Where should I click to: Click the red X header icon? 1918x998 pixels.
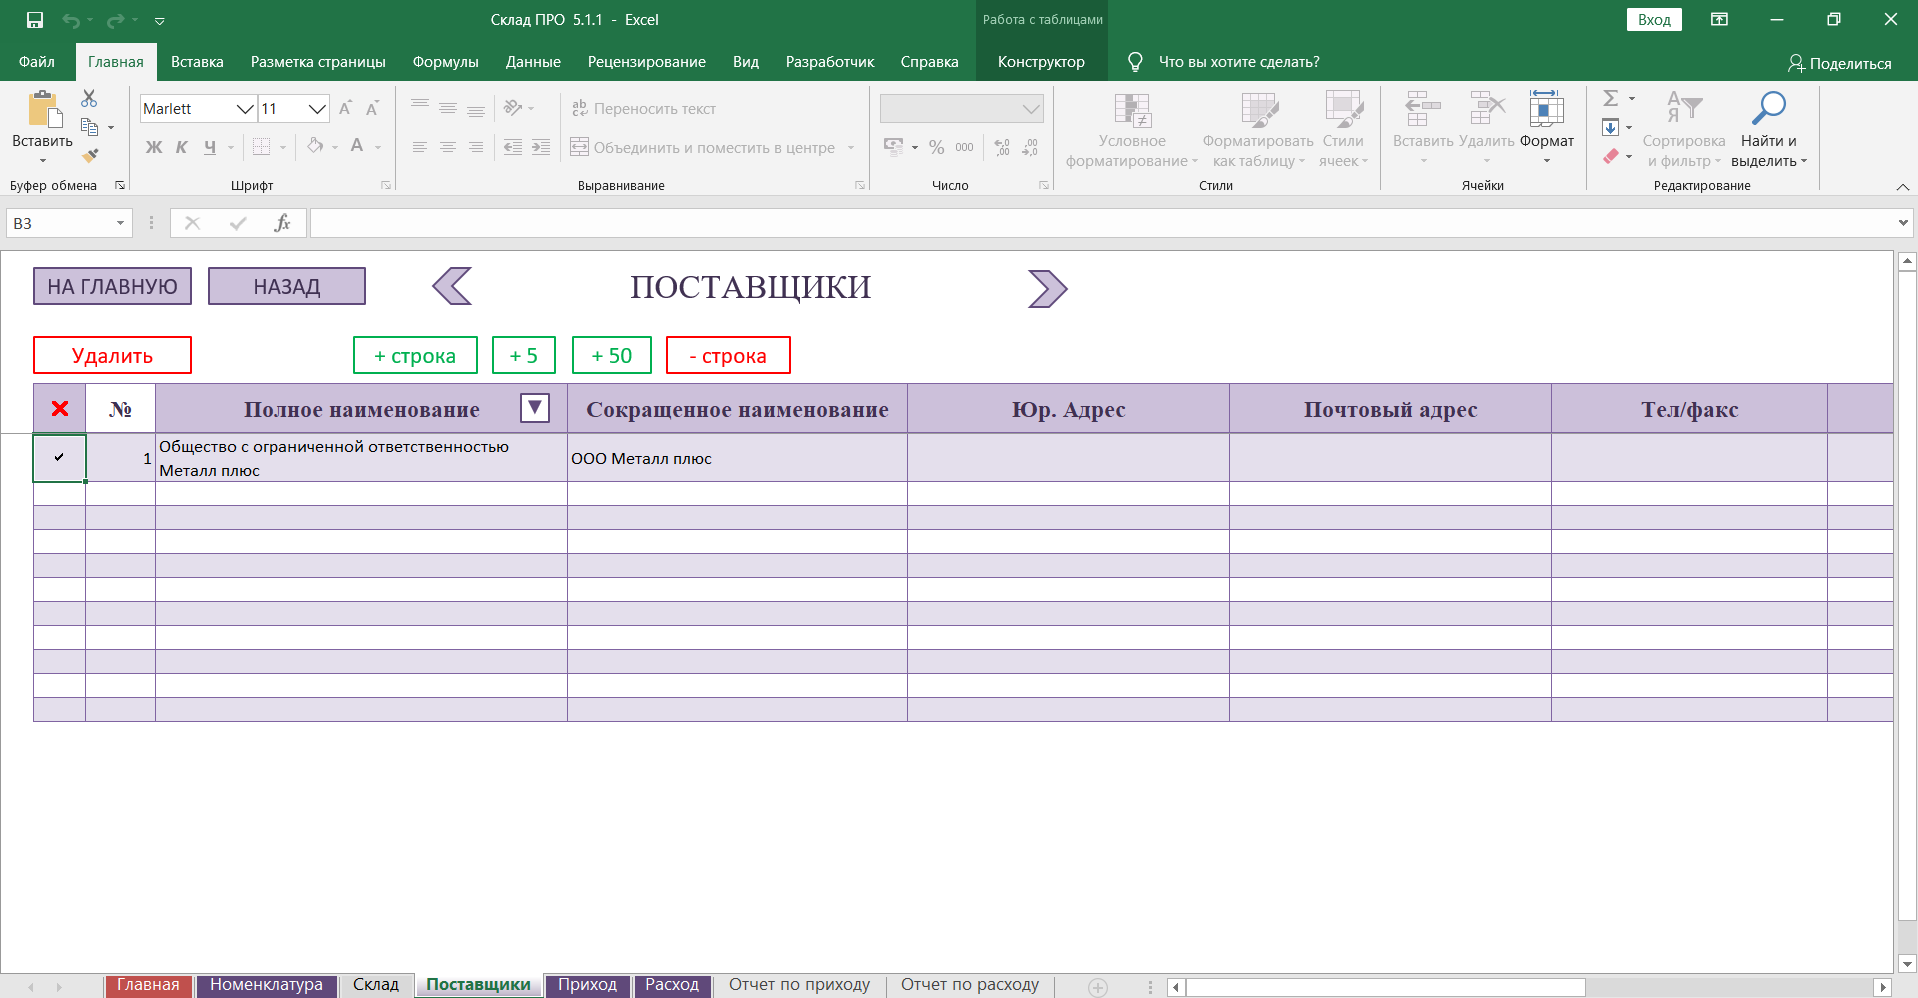[x=60, y=409]
